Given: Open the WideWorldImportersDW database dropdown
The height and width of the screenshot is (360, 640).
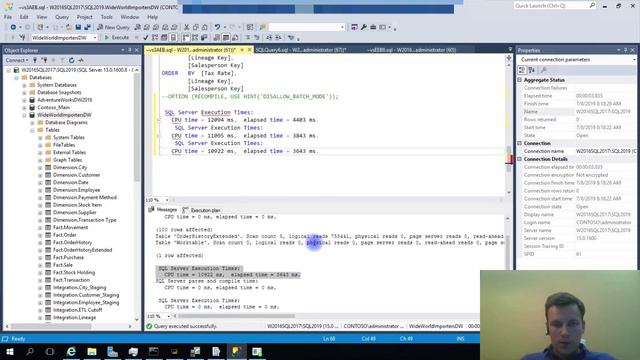Looking at the screenshot, I should (95, 38).
